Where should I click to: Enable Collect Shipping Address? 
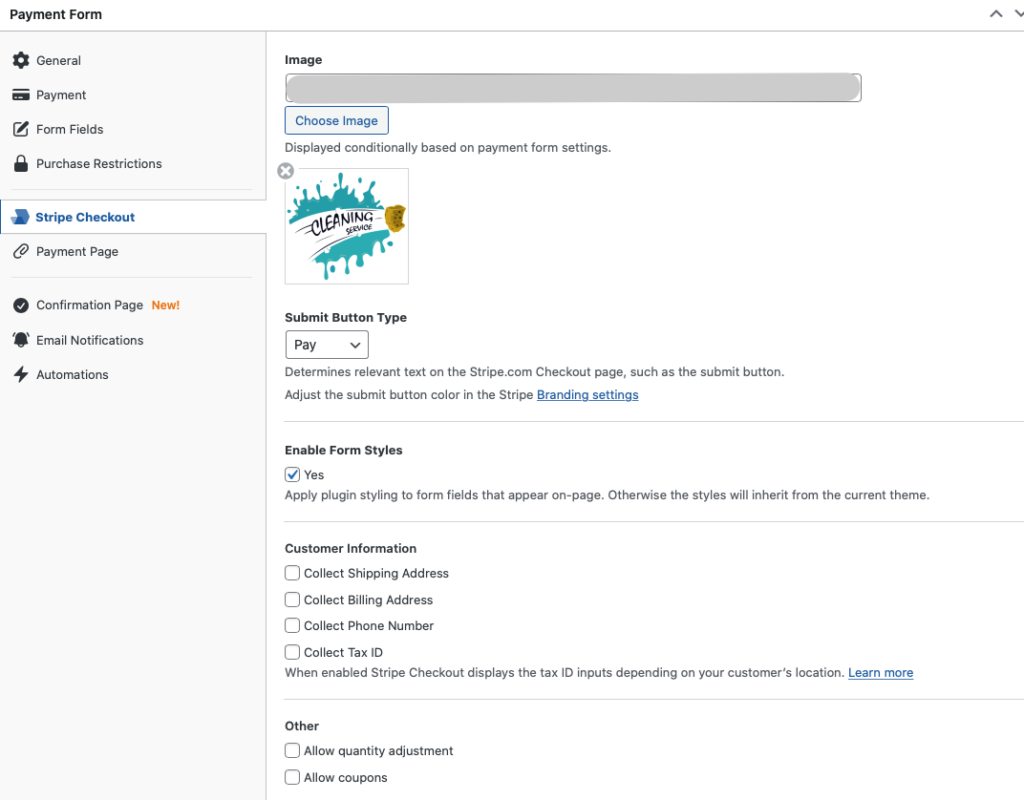click(x=293, y=573)
